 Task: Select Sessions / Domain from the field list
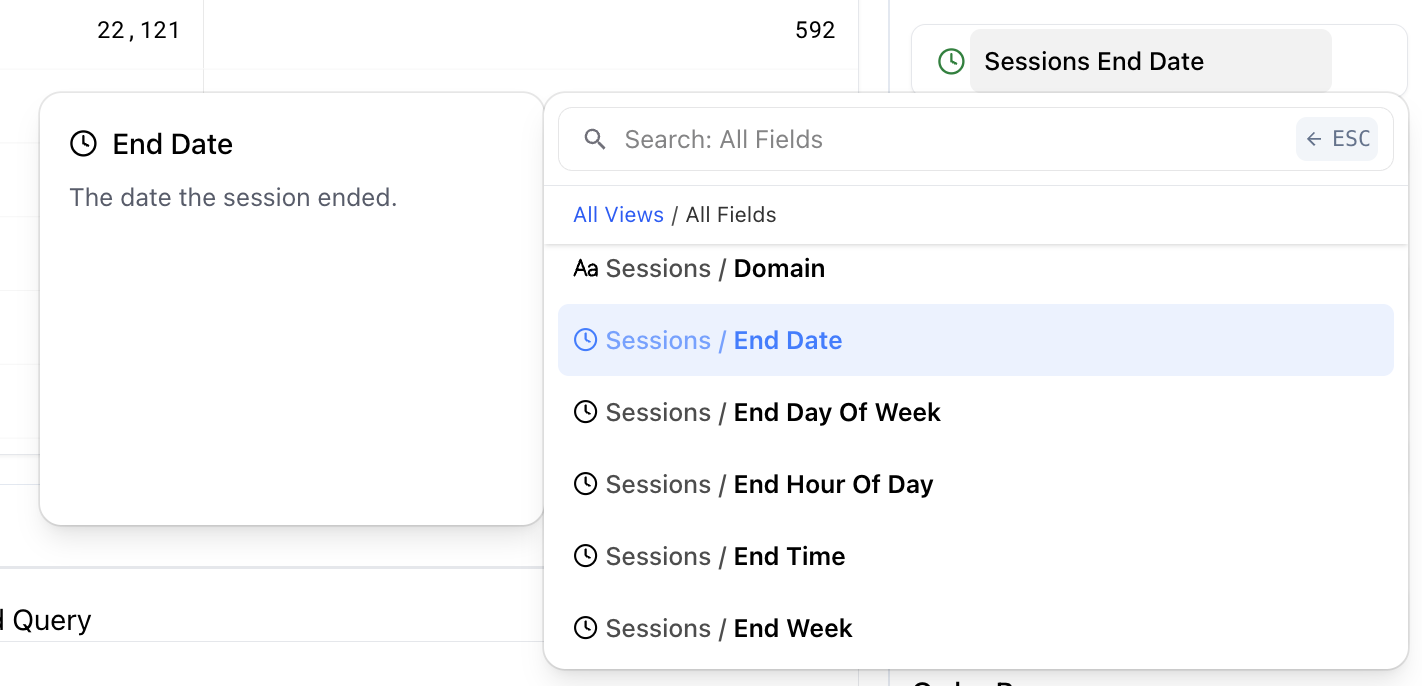point(715,268)
